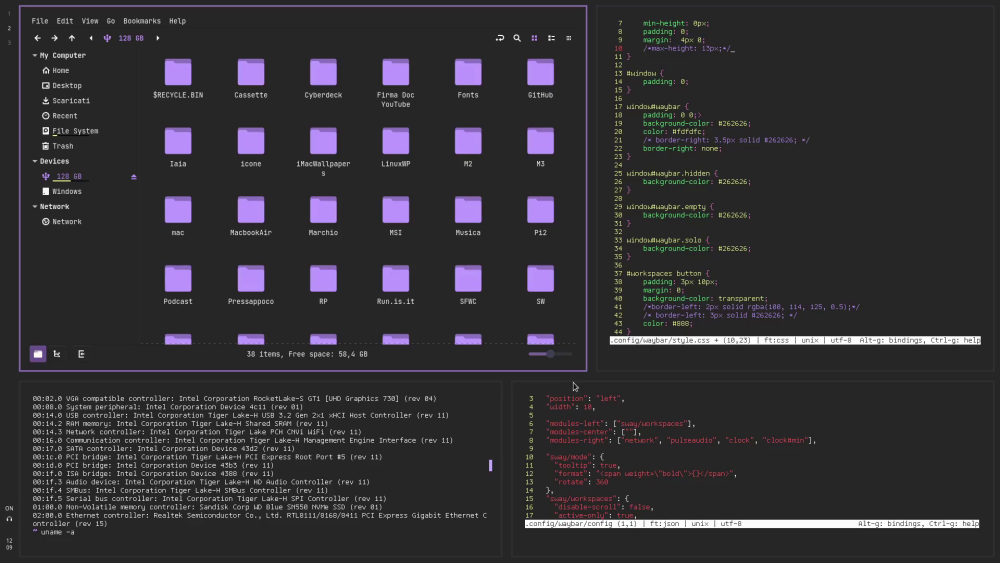This screenshot has width=1000, height=563.
Task: Select the icone folder
Action: point(251,148)
